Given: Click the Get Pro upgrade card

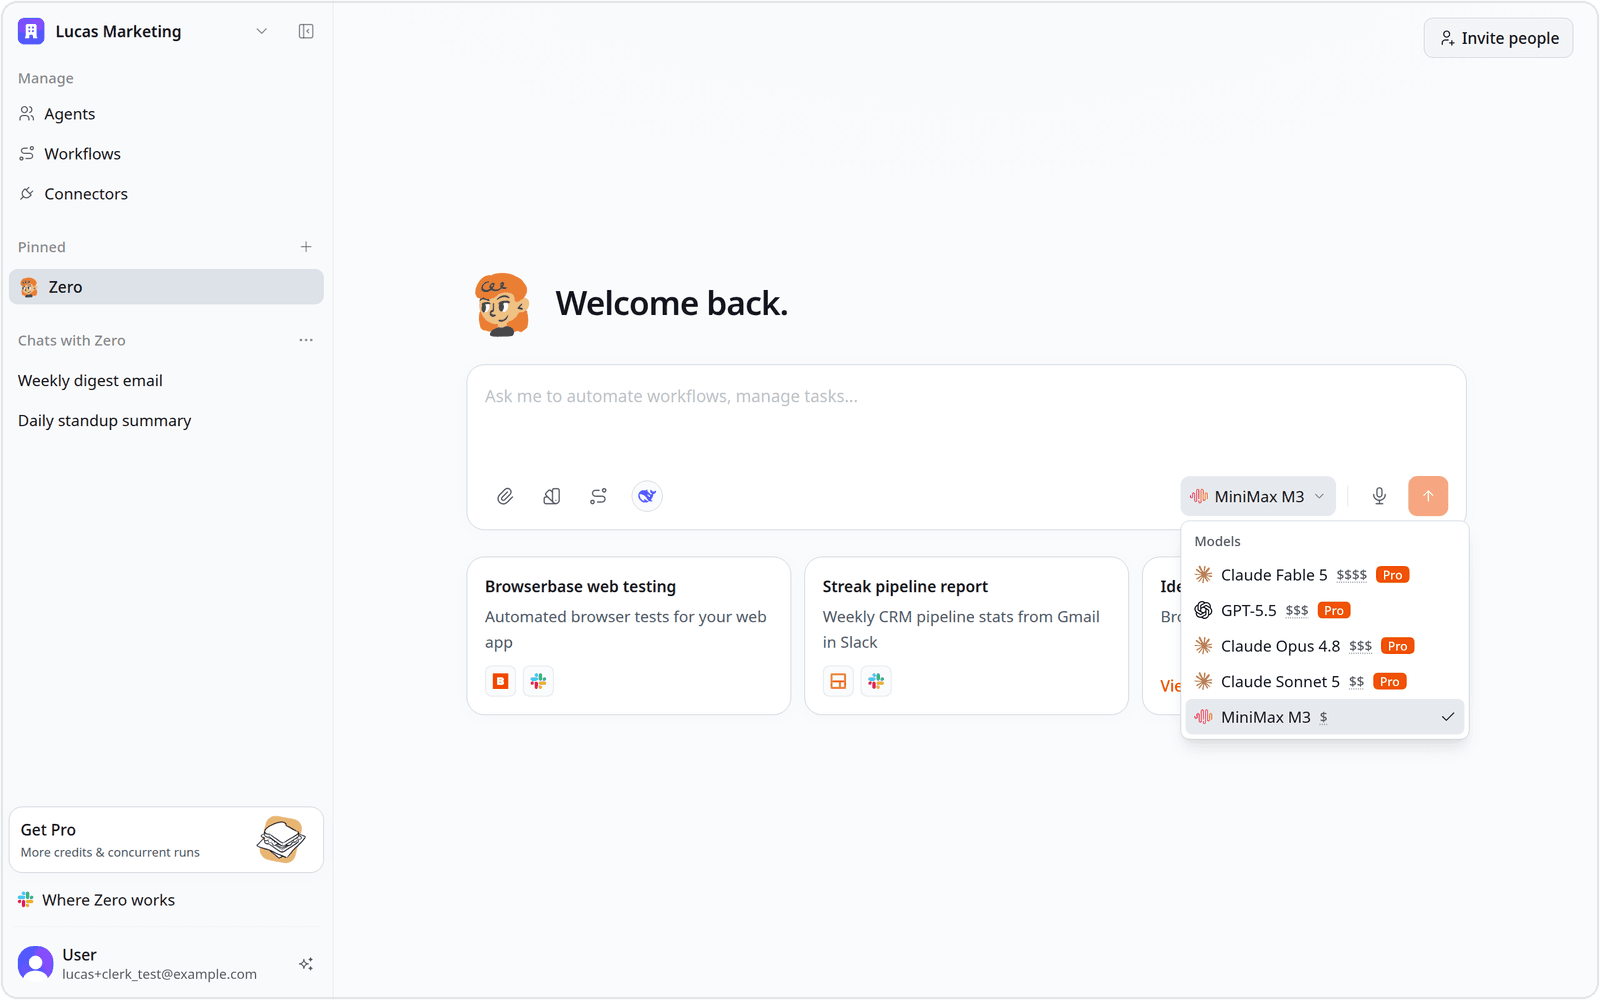Looking at the screenshot, I should coord(166,840).
